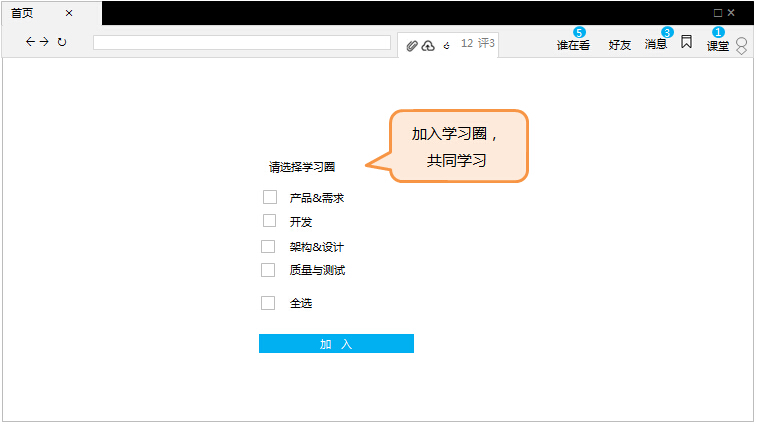The height and width of the screenshot is (425, 757).
Task: Click the back arrow navigation icon
Action: [30, 42]
